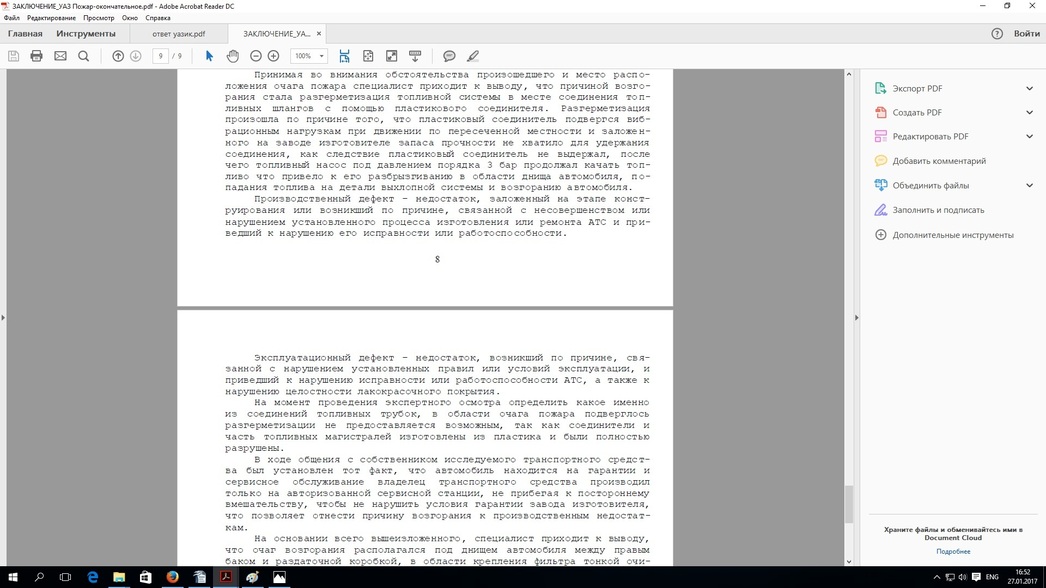Image resolution: width=1046 pixels, height=588 pixels.
Task: Follow the Подробнее link
Action: click(x=953, y=551)
